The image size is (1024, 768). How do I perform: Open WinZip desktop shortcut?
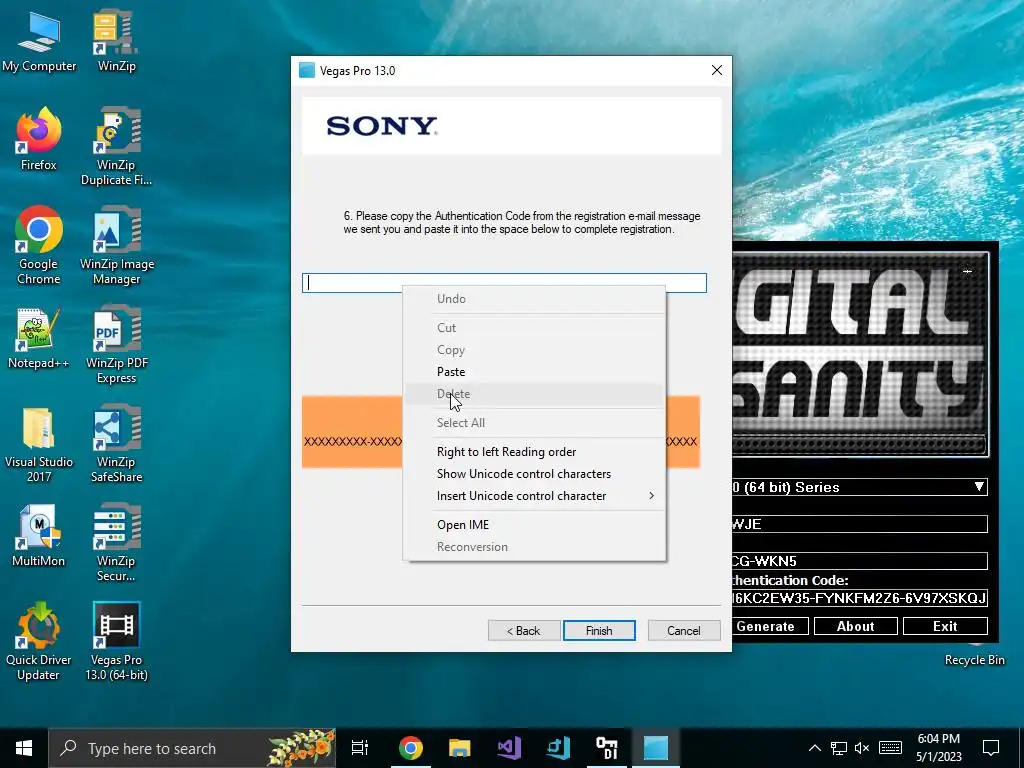(x=116, y=42)
